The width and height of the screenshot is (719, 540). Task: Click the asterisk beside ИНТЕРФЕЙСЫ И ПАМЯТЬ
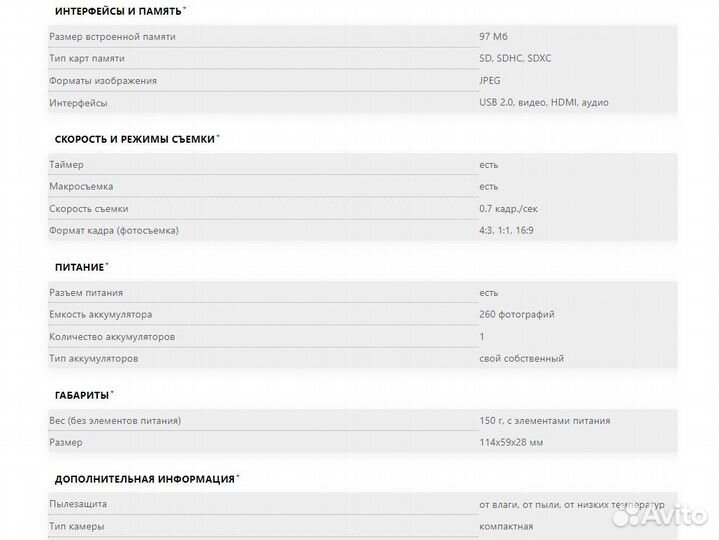coord(184,8)
